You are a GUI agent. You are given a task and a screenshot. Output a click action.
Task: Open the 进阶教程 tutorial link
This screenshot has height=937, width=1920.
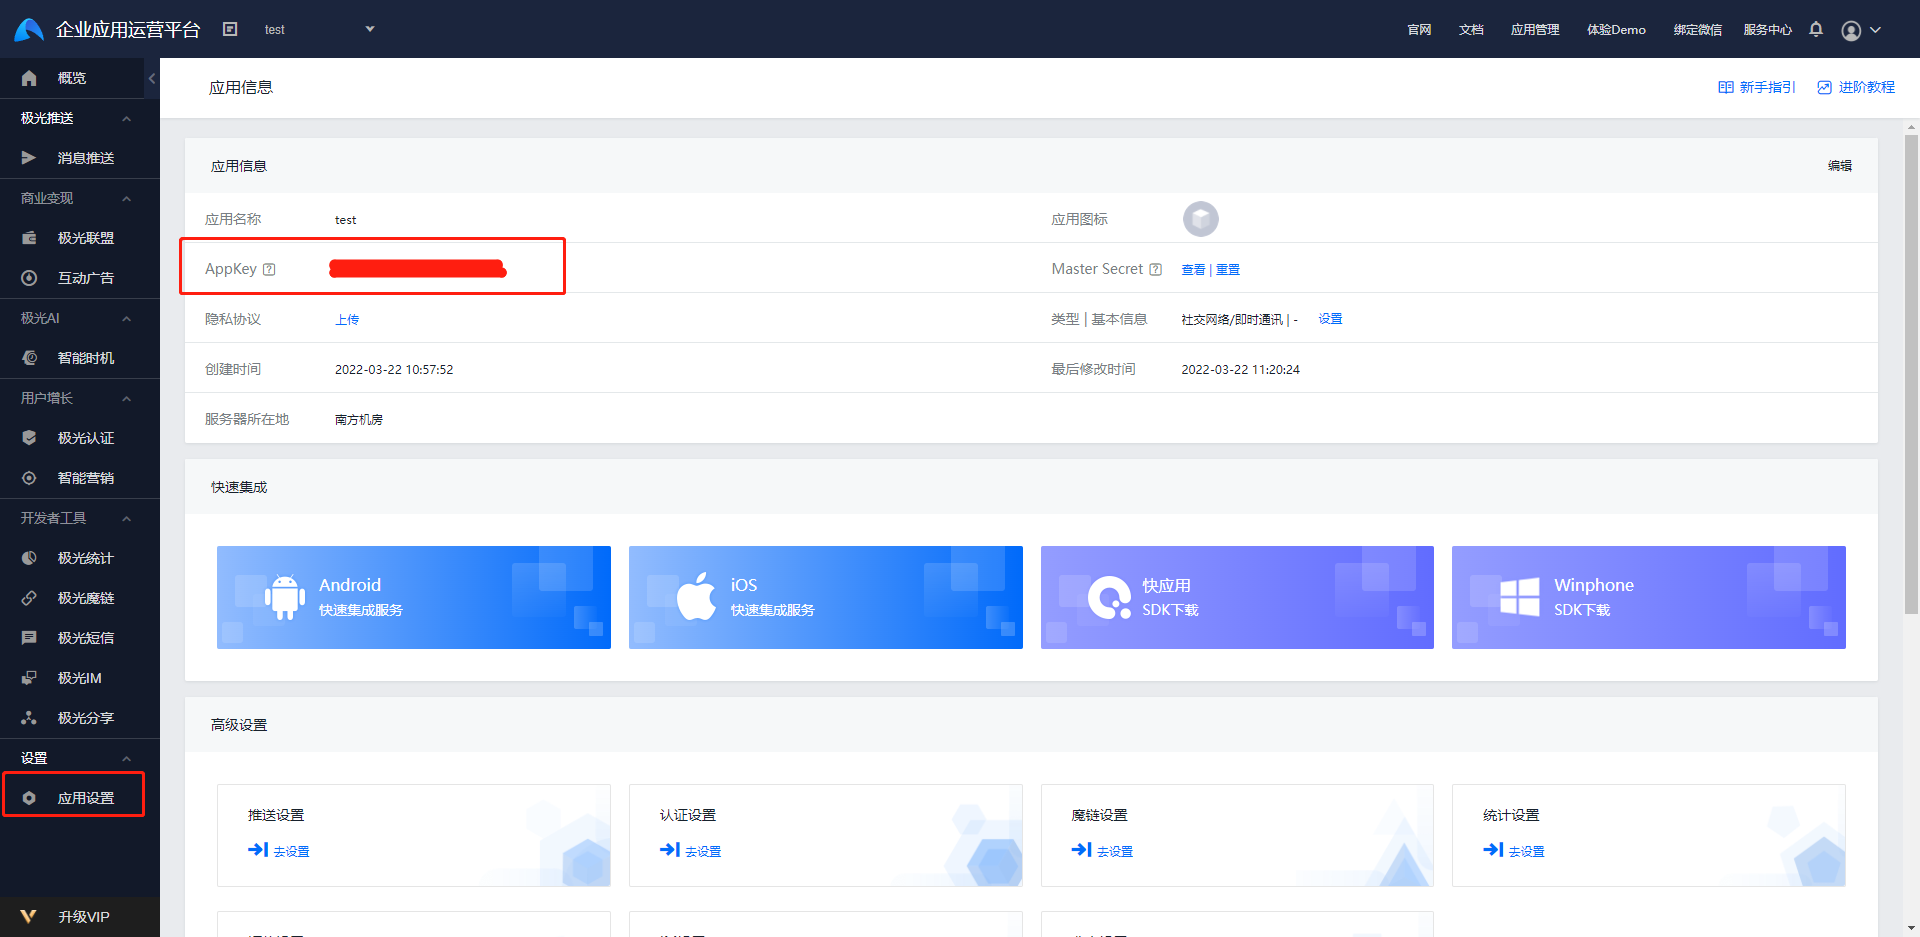pyautogui.click(x=1856, y=87)
